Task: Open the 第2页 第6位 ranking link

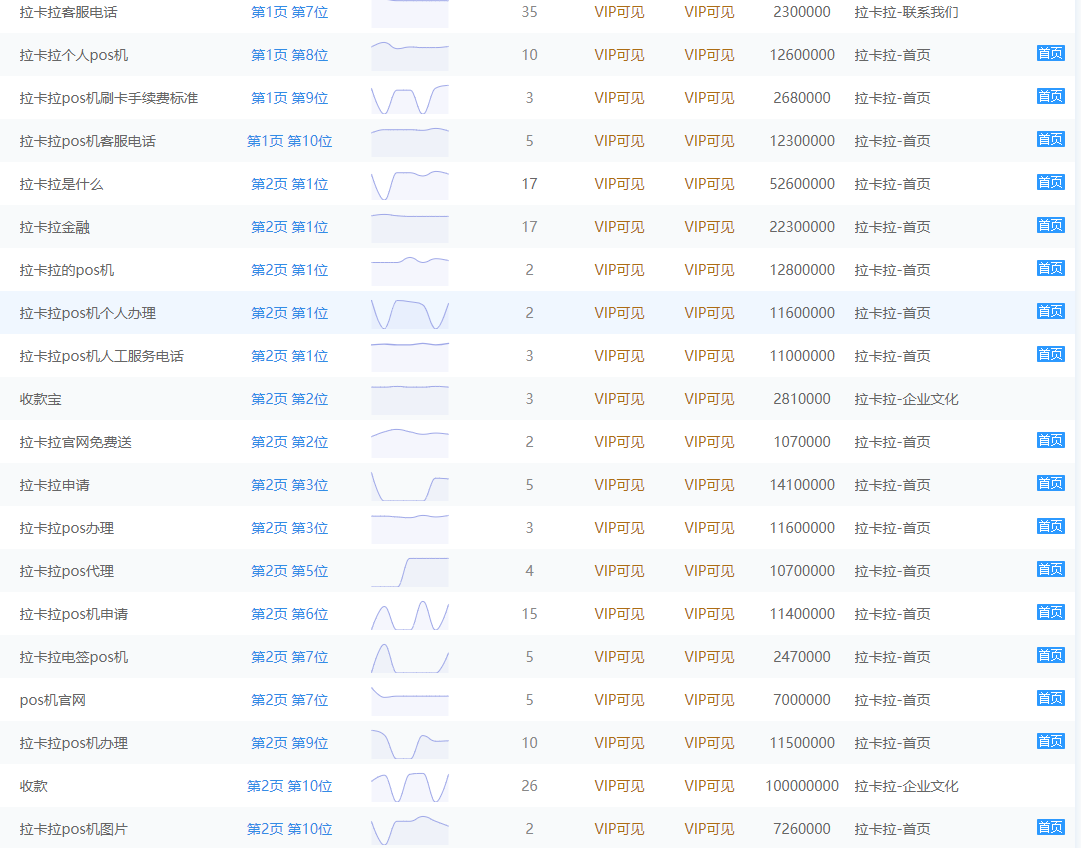Action: [290, 614]
